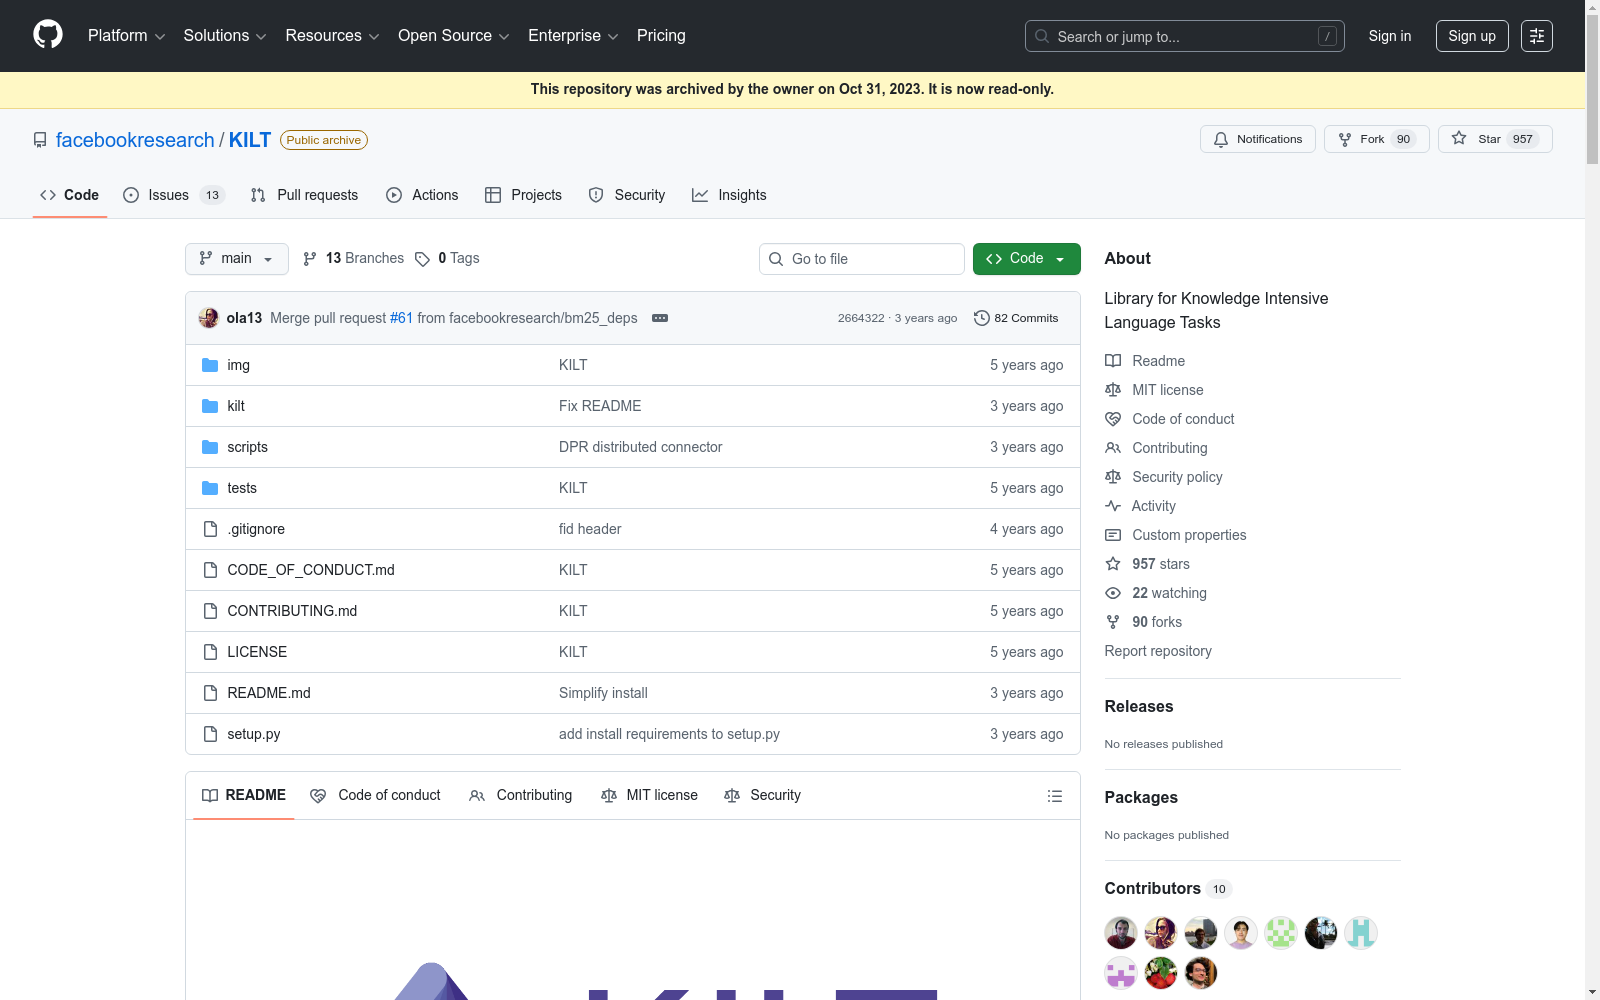This screenshot has height=1000, width=1600.
Task: View the 82 Commits history
Action: 1016,318
